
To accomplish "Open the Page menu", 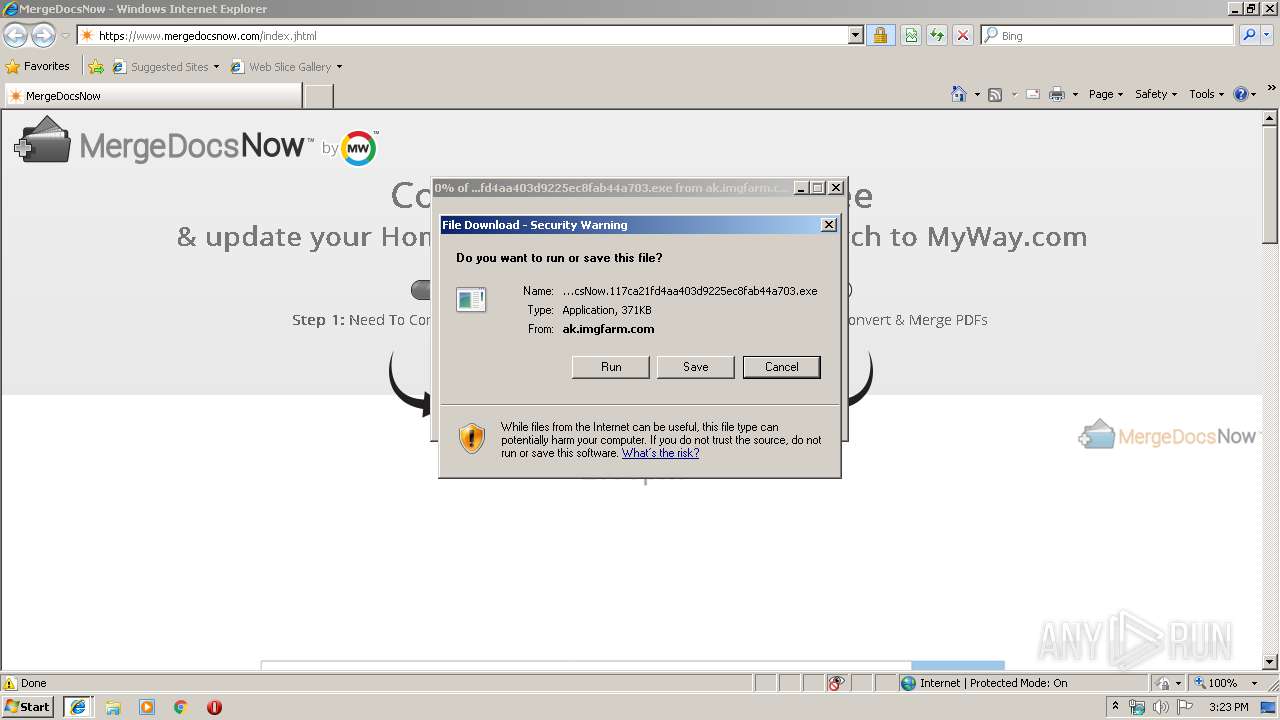I will tap(1106, 94).
